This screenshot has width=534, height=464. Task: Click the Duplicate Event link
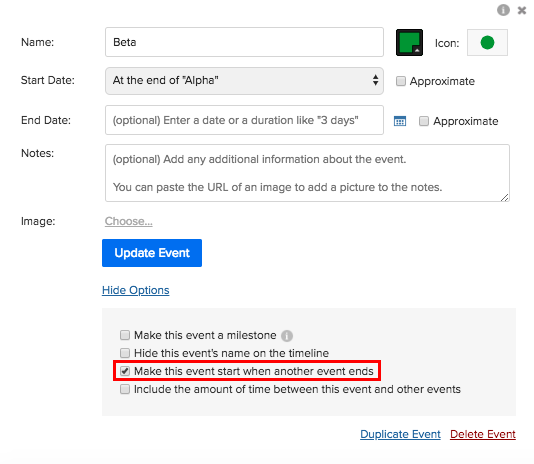click(400, 434)
